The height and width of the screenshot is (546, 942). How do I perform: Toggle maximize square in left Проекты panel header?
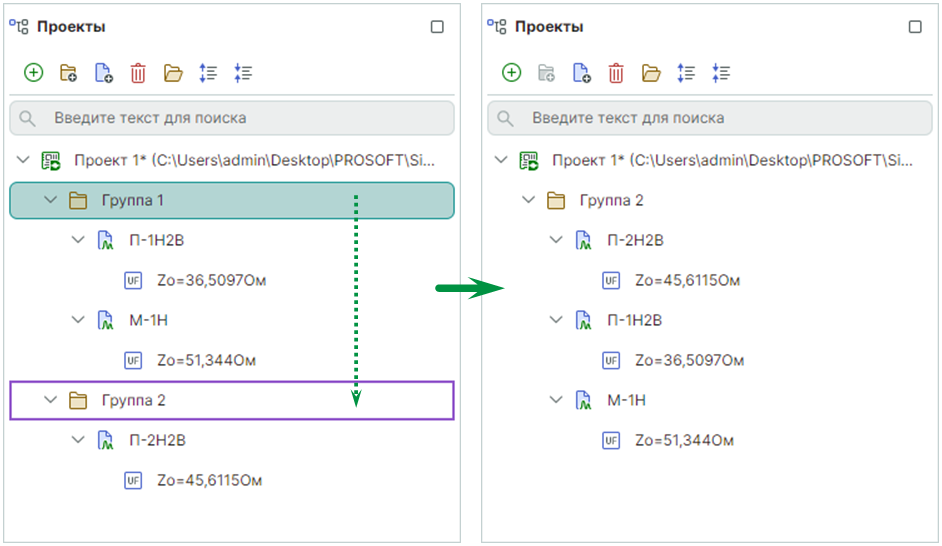tap(437, 27)
